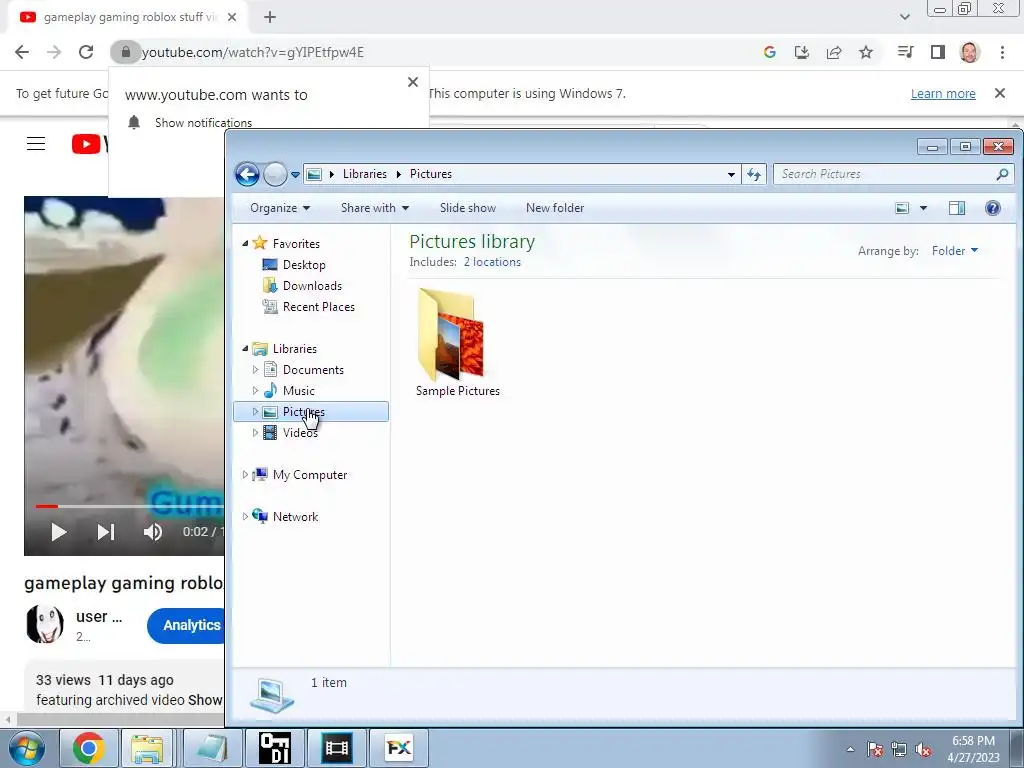The image size is (1024, 768).
Task: Refresh the Pictures folder view
Action: point(754,174)
